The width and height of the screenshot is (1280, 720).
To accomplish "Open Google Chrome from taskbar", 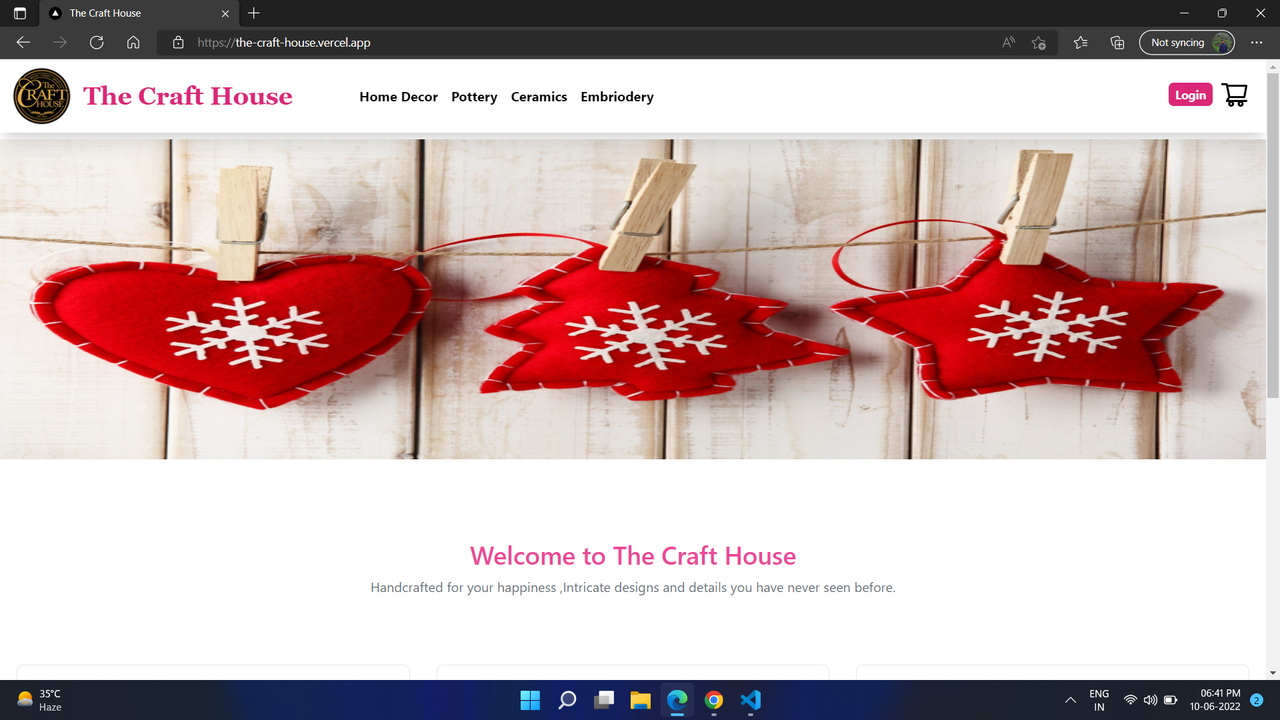I will click(714, 700).
